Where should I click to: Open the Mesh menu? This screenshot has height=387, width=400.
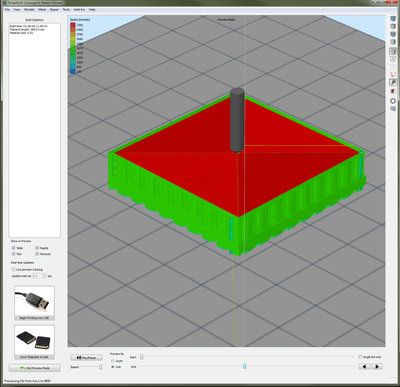[x=42, y=10]
